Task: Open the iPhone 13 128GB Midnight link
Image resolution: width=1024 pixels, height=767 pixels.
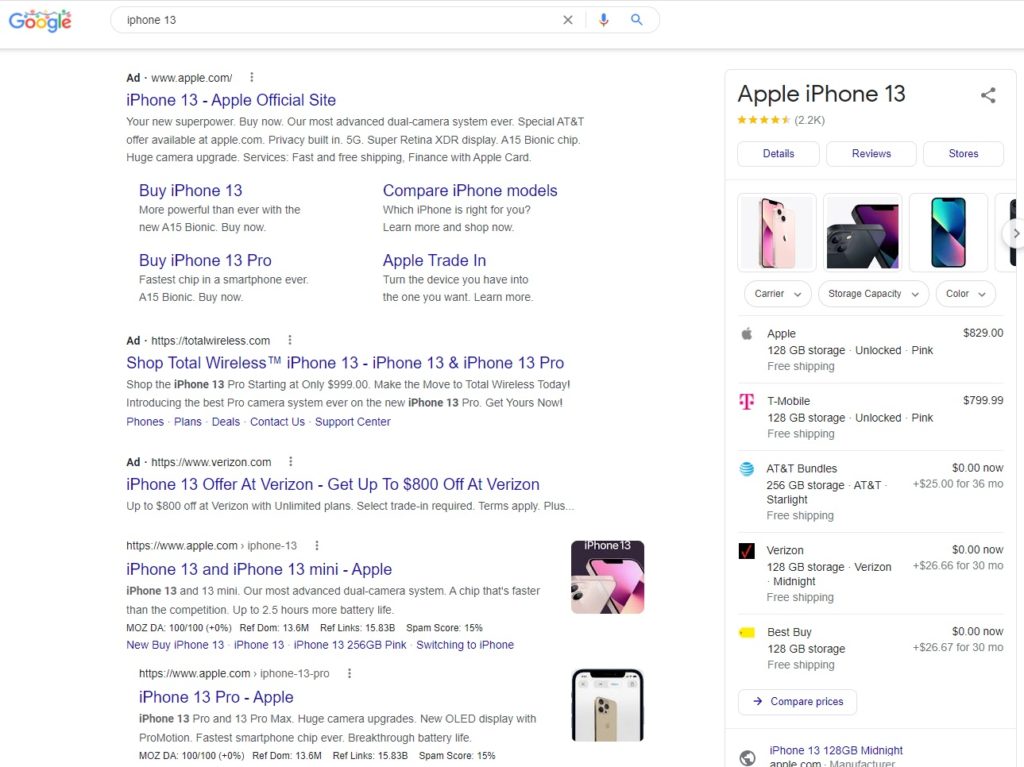Action: point(836,751)
